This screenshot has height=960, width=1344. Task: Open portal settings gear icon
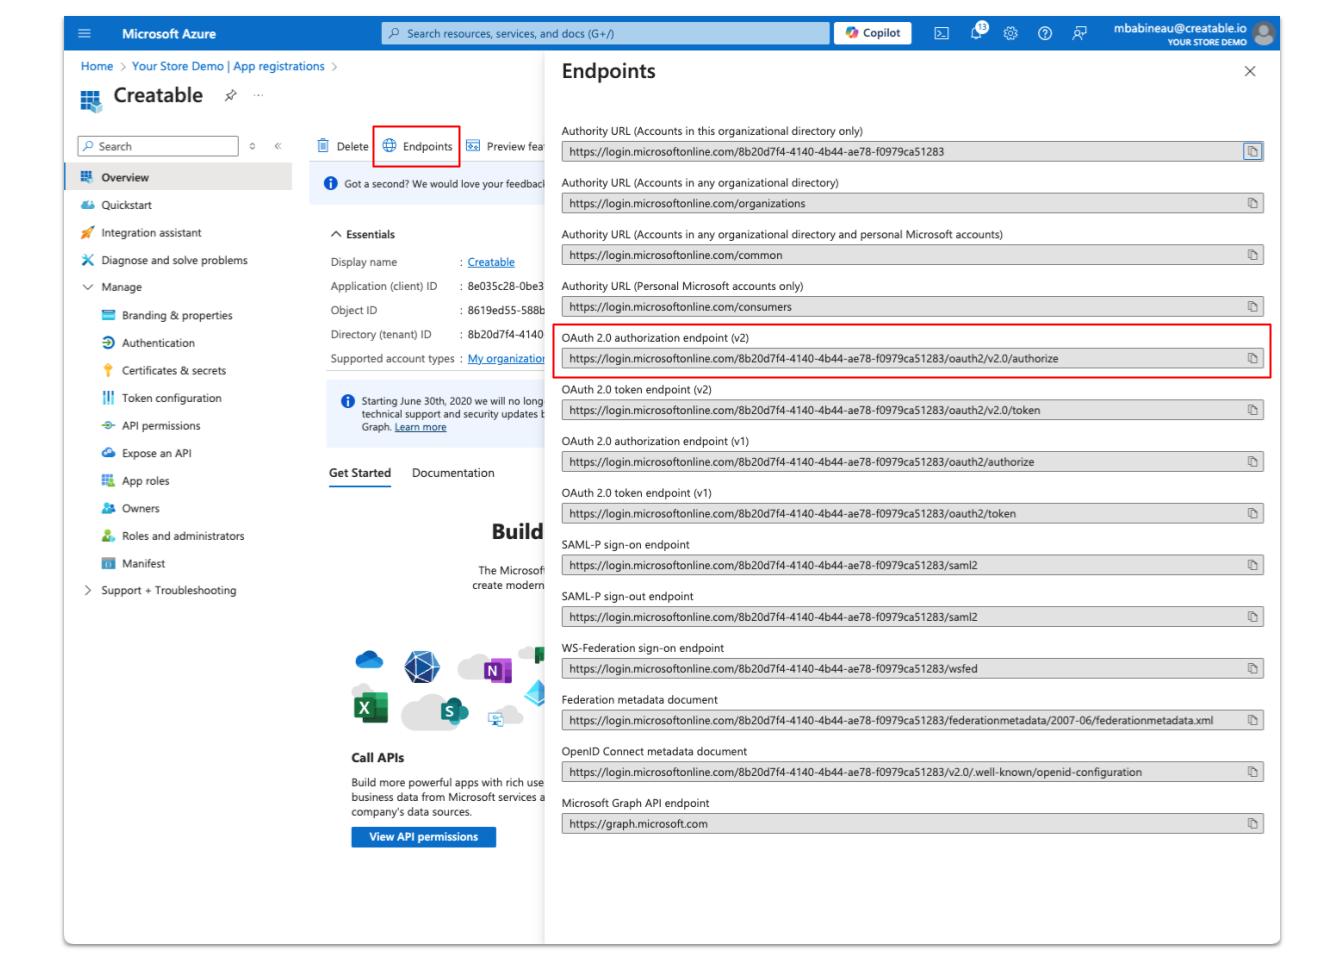[x=1010, y=34]
